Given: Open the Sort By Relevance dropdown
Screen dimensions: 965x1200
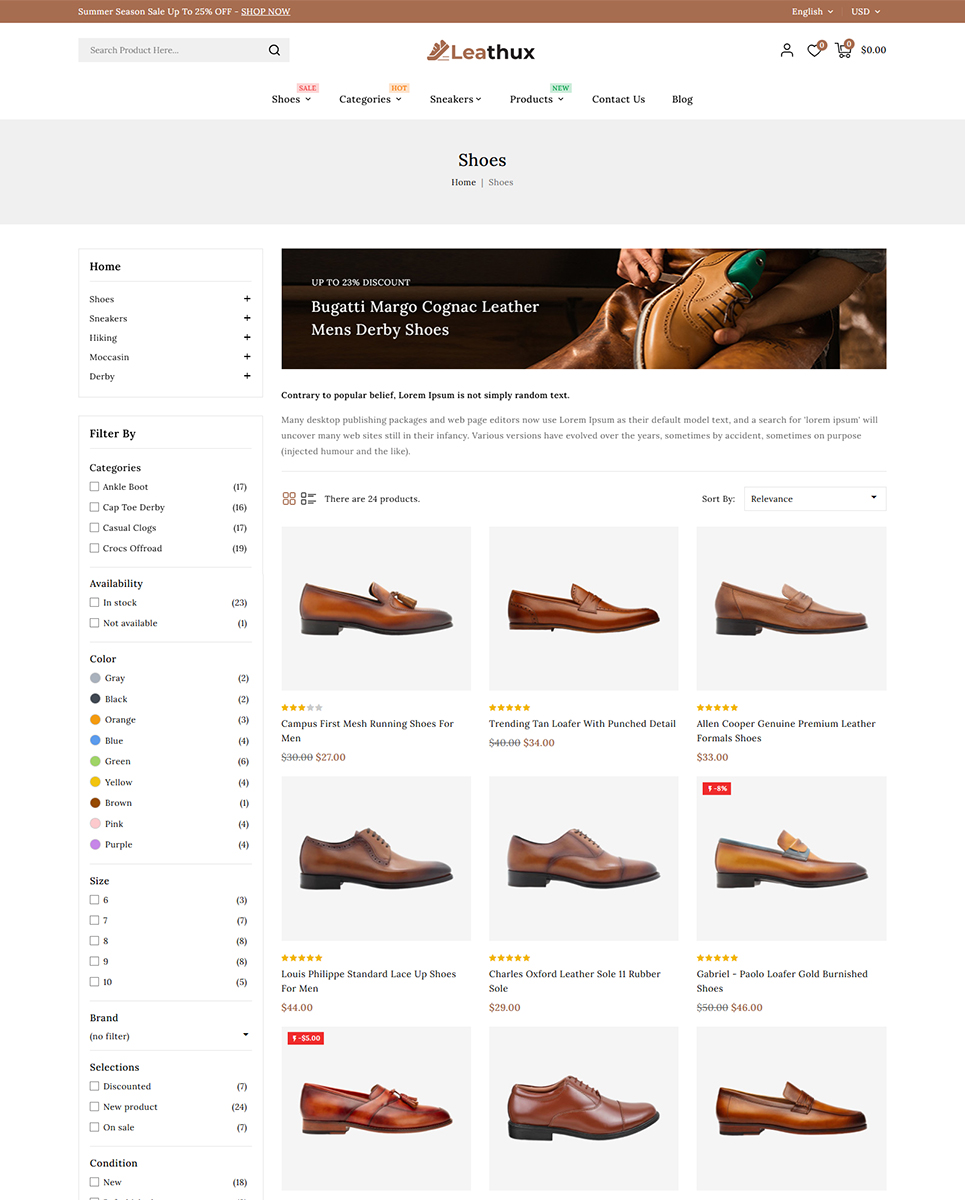Looking at the screenshot, I should coord(814,498).
